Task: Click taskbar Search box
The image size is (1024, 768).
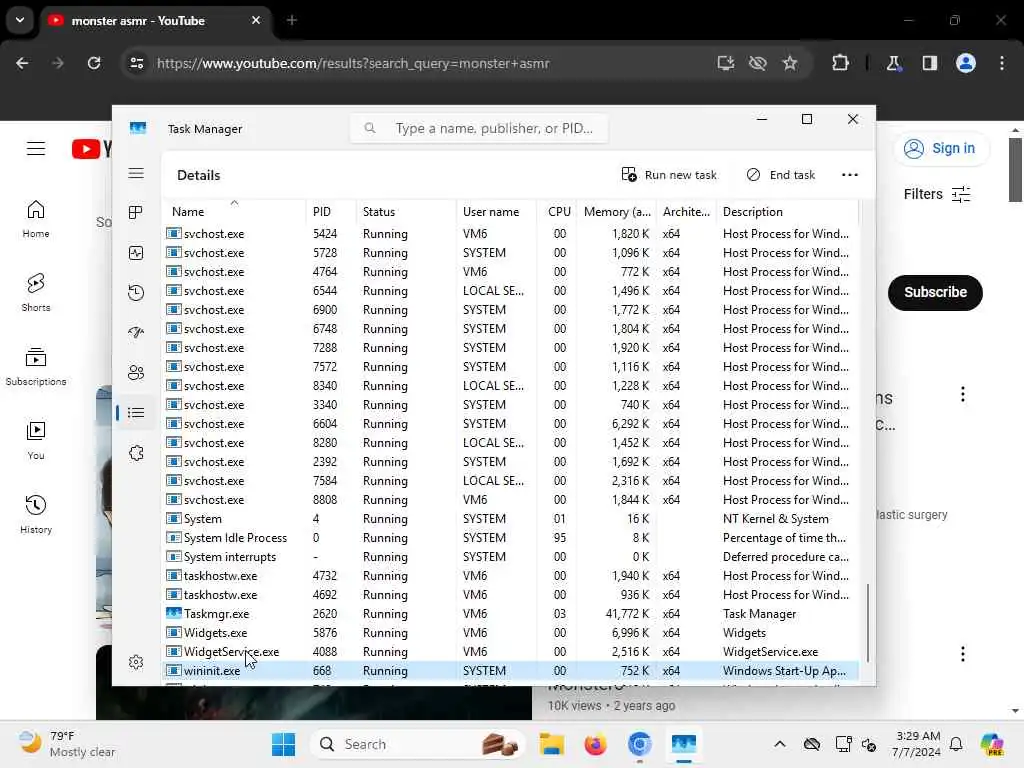Action: click(x=418, y=744)
